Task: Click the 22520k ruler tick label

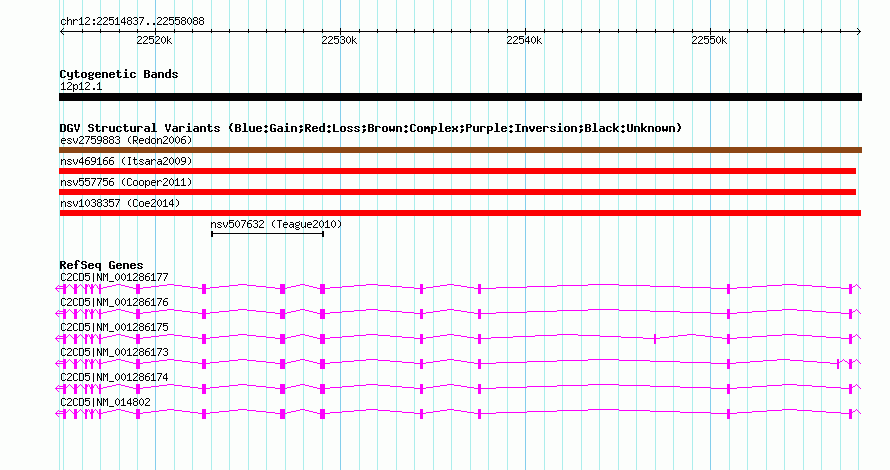Action: pyautogui.click(x=154, y=40)
